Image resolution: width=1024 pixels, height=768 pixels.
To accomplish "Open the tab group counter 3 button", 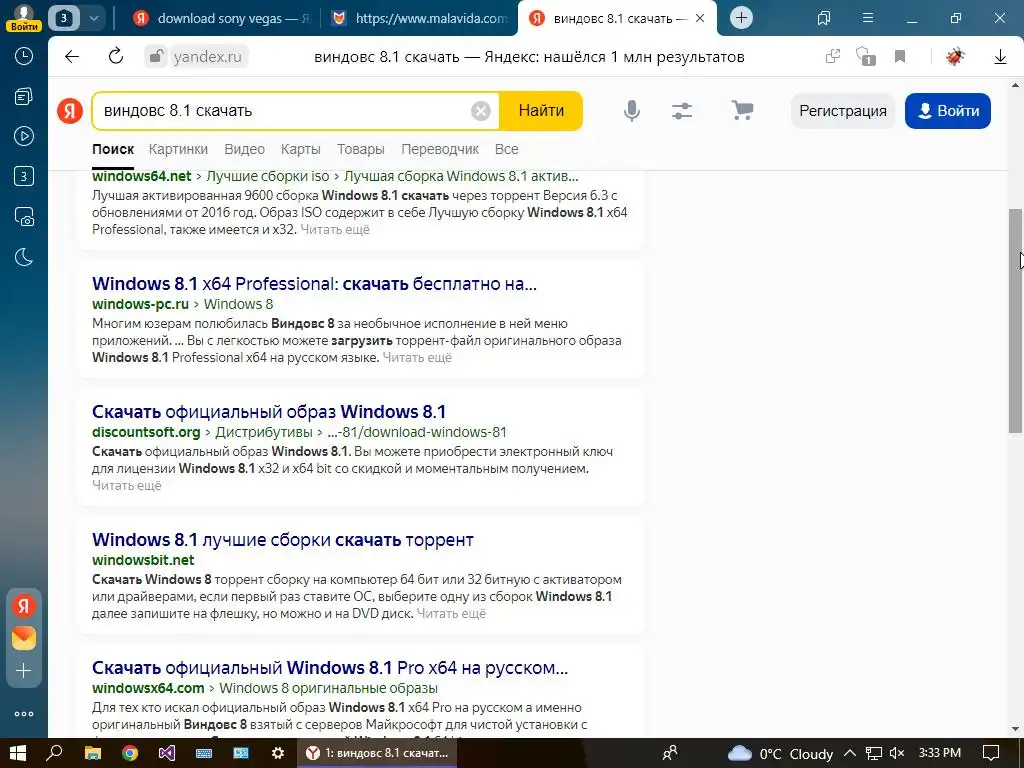I will pyautogui.click(x=64, y=18).
